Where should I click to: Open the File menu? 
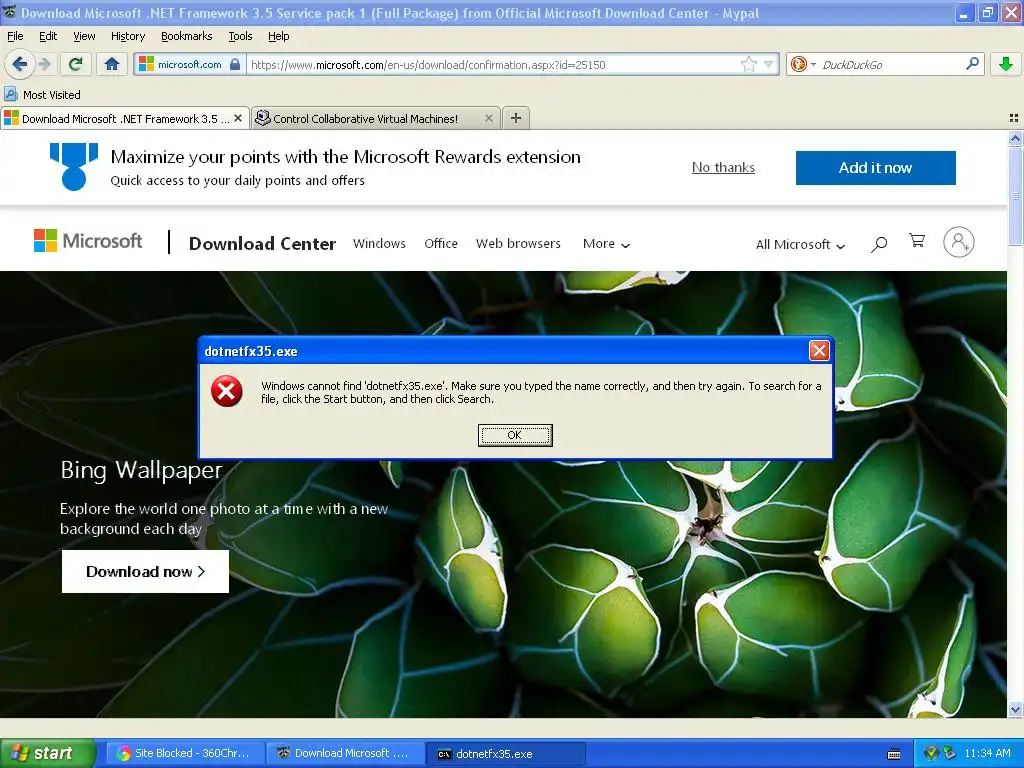(x=15, y=36)
